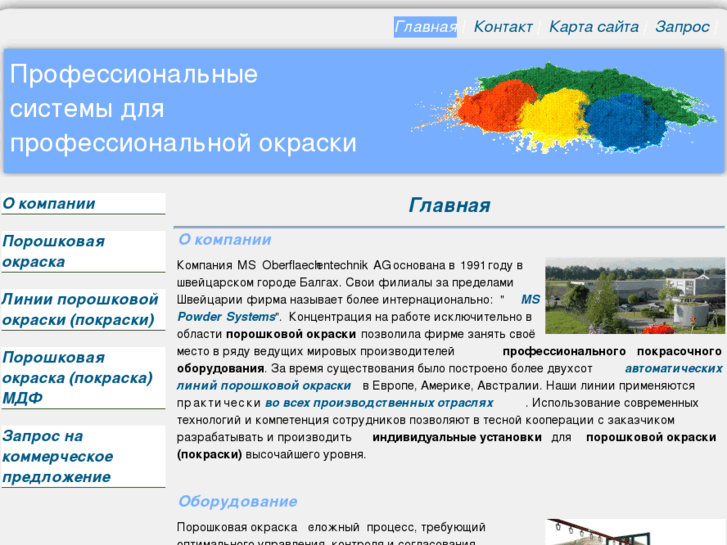This screenshot has width=727, height=545.
Task: Click the equipment photo beside Оборудование
Action: pyautogui.click(x=635, y=532)
